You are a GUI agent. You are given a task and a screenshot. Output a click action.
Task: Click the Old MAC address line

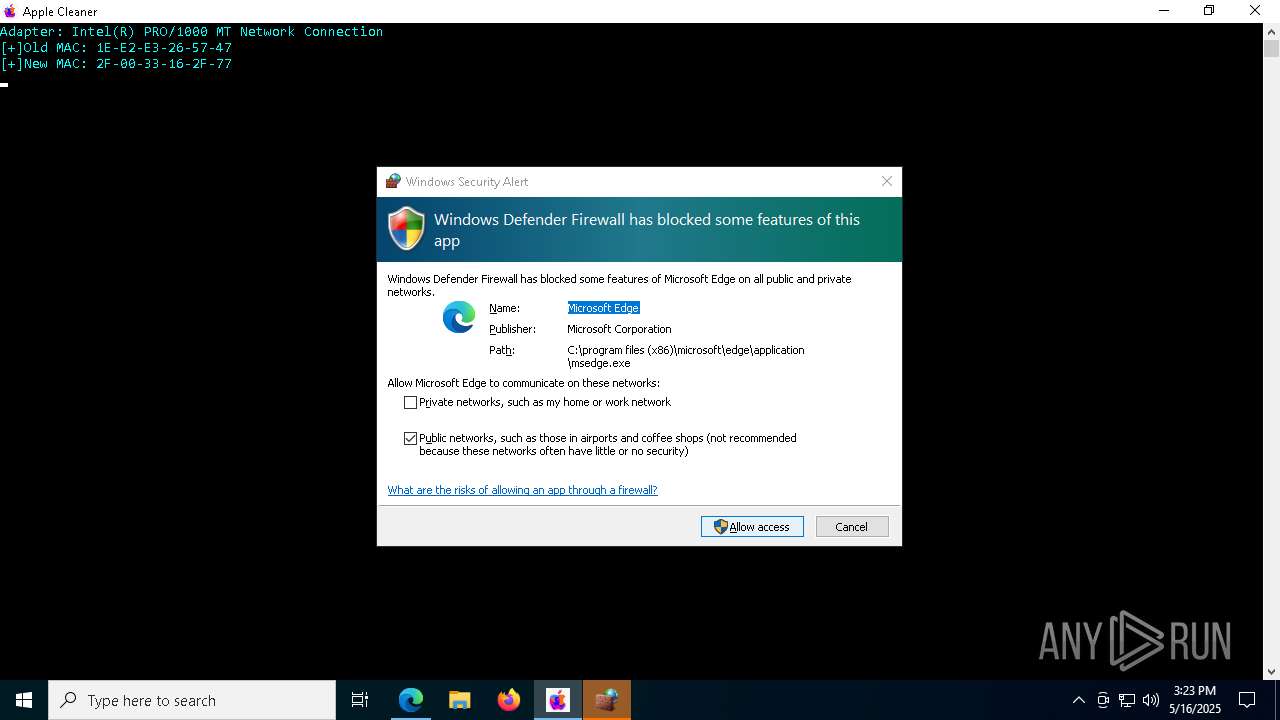tap(116, 47)
